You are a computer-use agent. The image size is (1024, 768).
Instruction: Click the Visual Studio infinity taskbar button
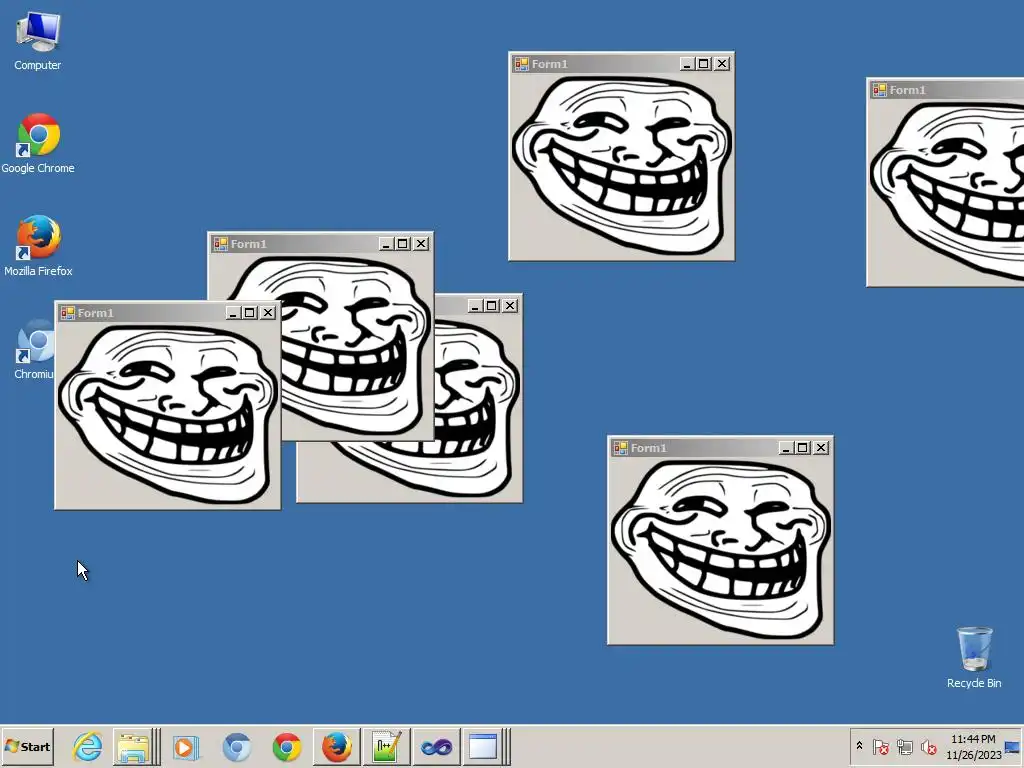point(436,746)
